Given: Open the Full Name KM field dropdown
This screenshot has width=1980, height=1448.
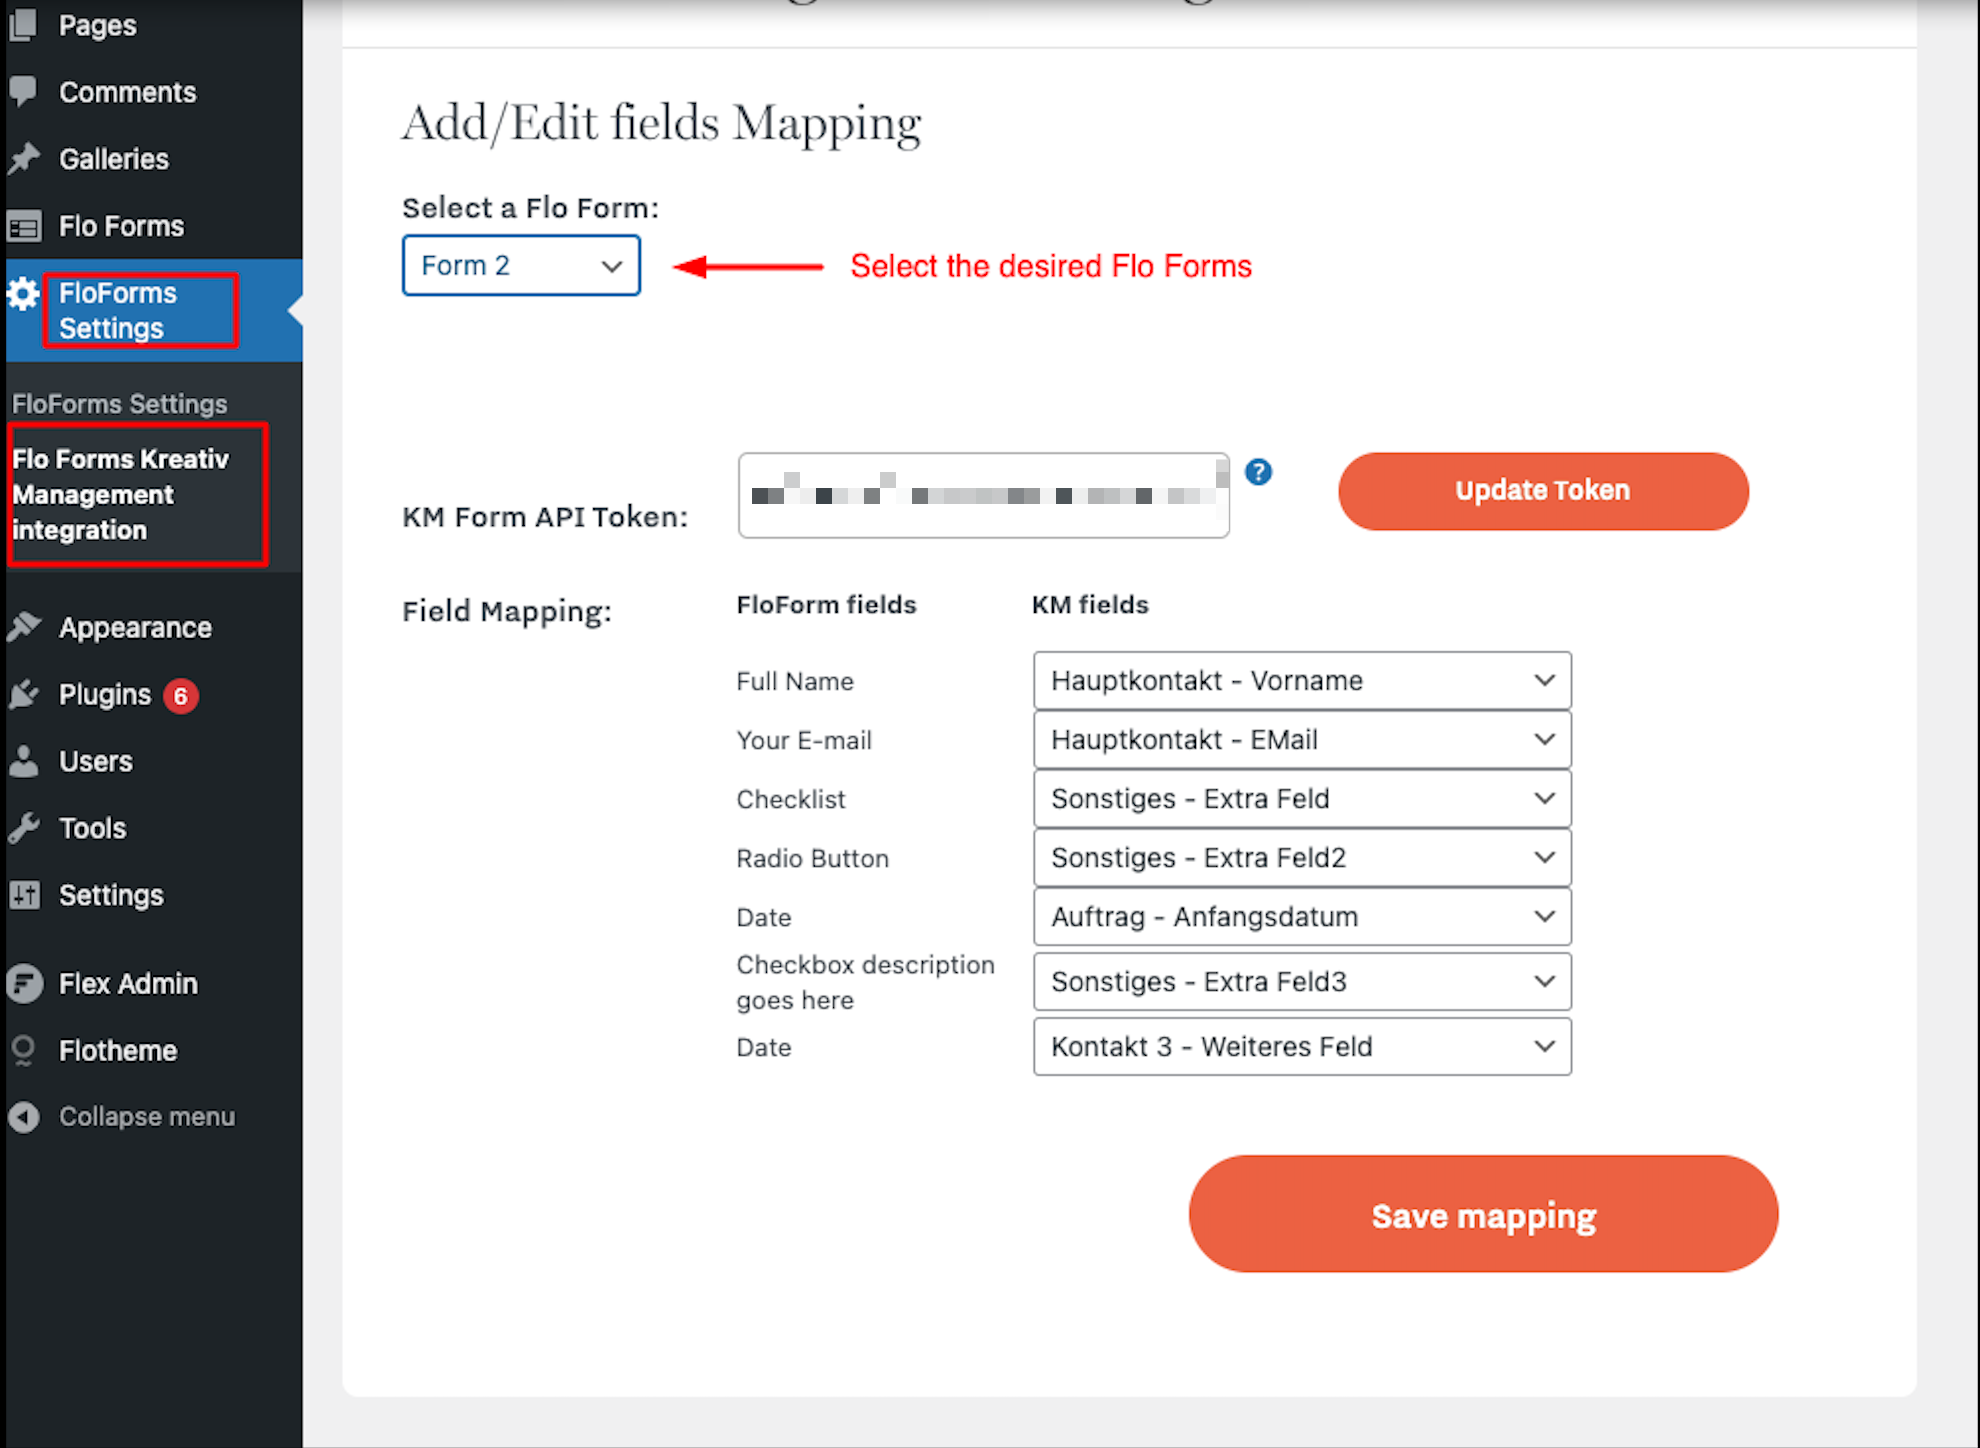Looking at the screenshot, I should (x=1301, y=681).
